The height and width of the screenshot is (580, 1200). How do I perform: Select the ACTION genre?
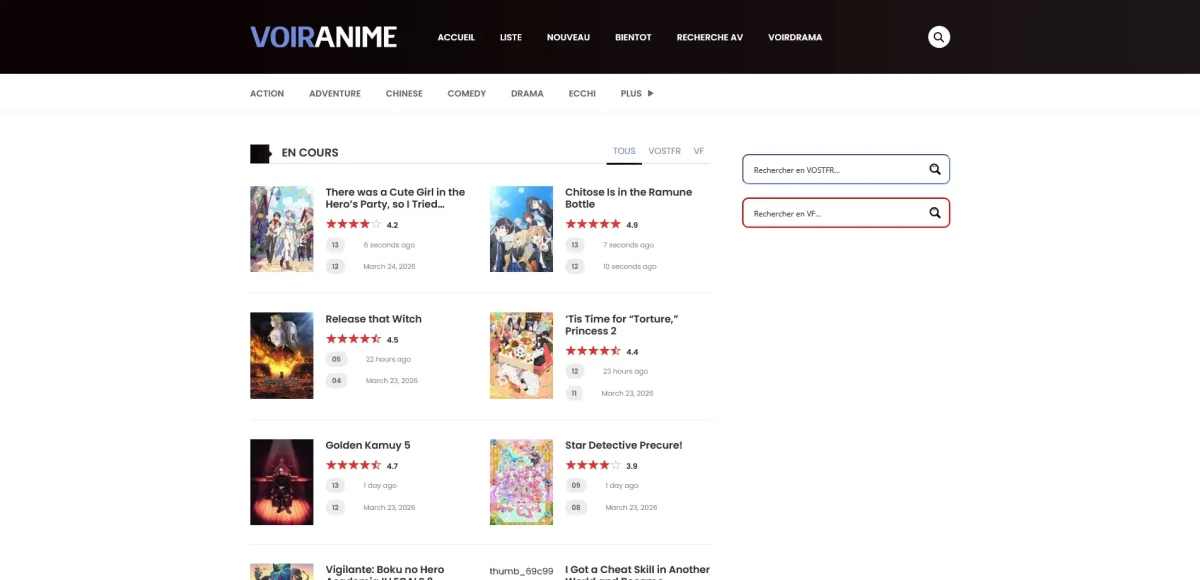267,93
